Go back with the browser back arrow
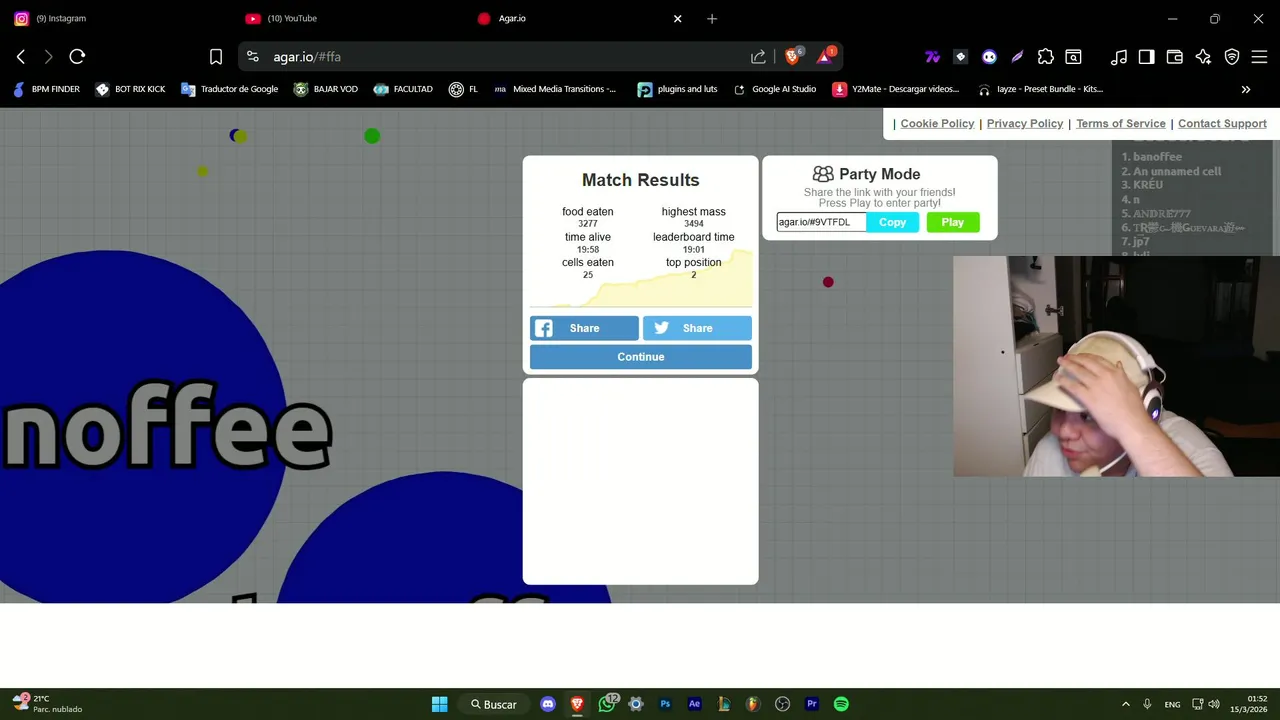Screen dimensions: 1280x720 pyautogui.click(x=21, y=57)
